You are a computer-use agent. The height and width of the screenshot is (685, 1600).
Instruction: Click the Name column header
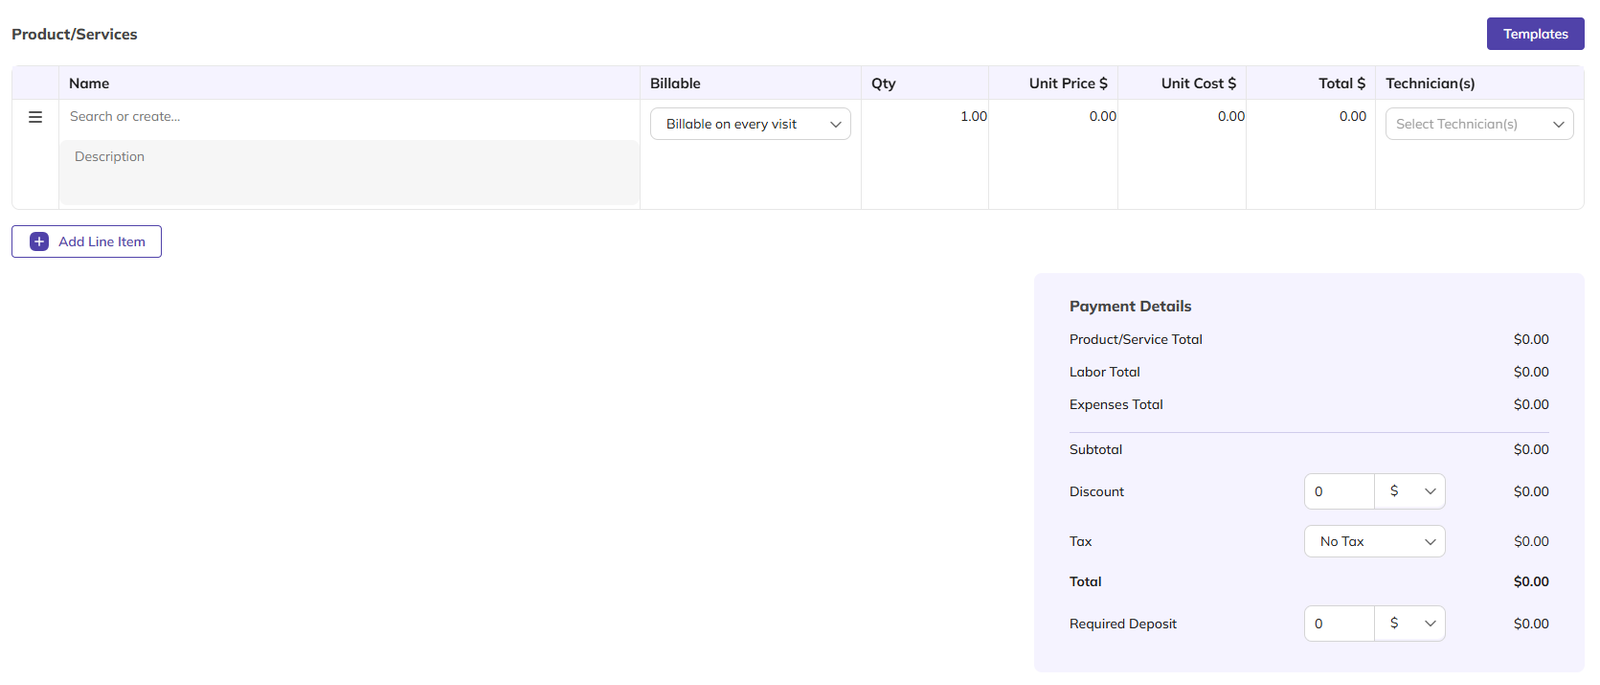(x=89, y=83)
